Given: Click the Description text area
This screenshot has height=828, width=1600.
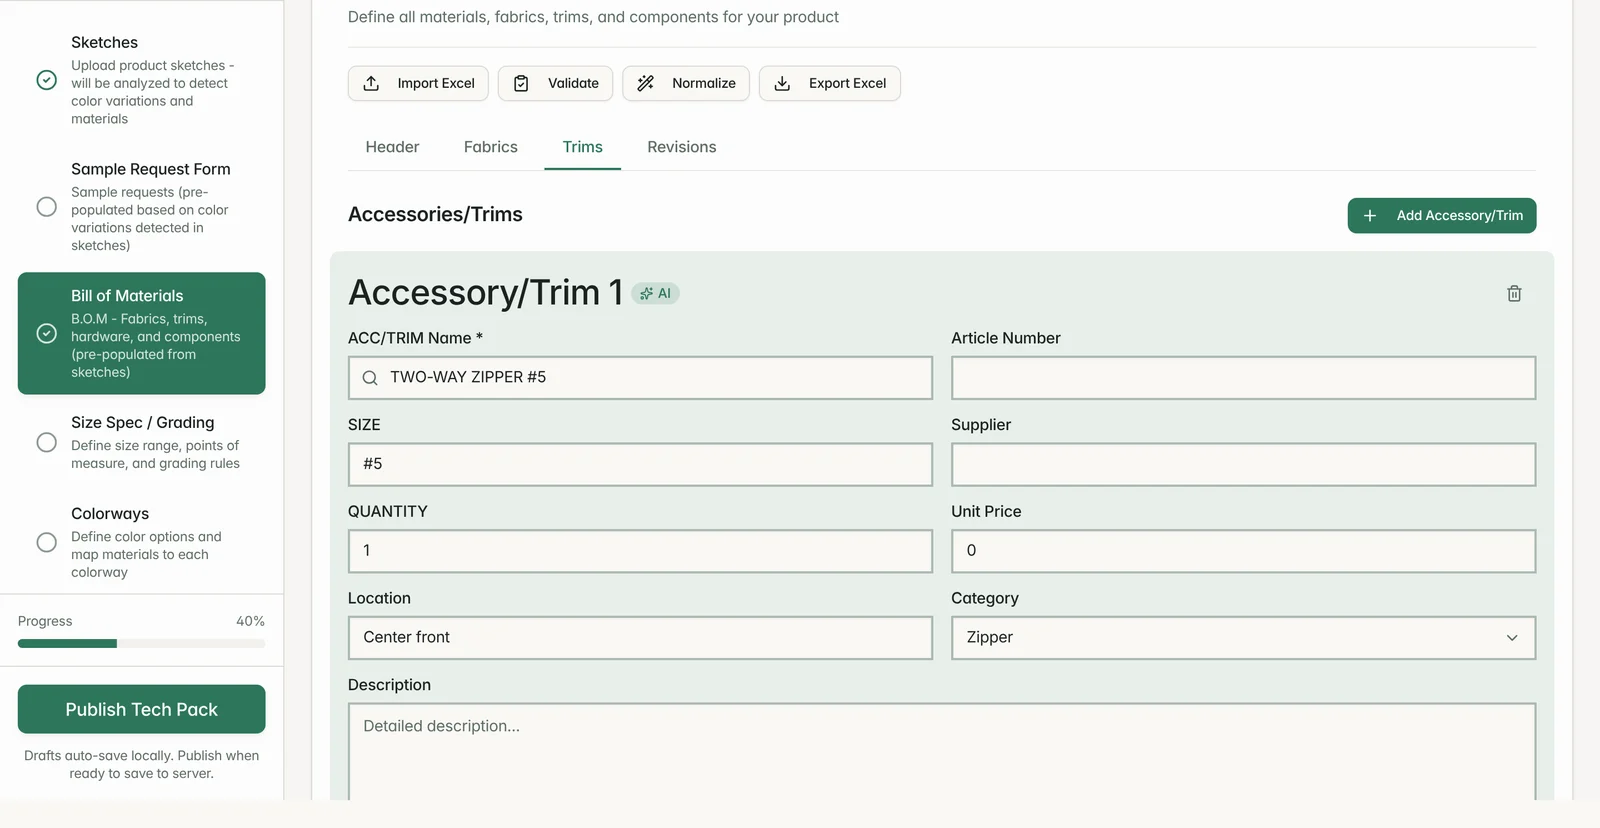Looking at the screenshot, I should pyautogui.click(x=942, y=752).
